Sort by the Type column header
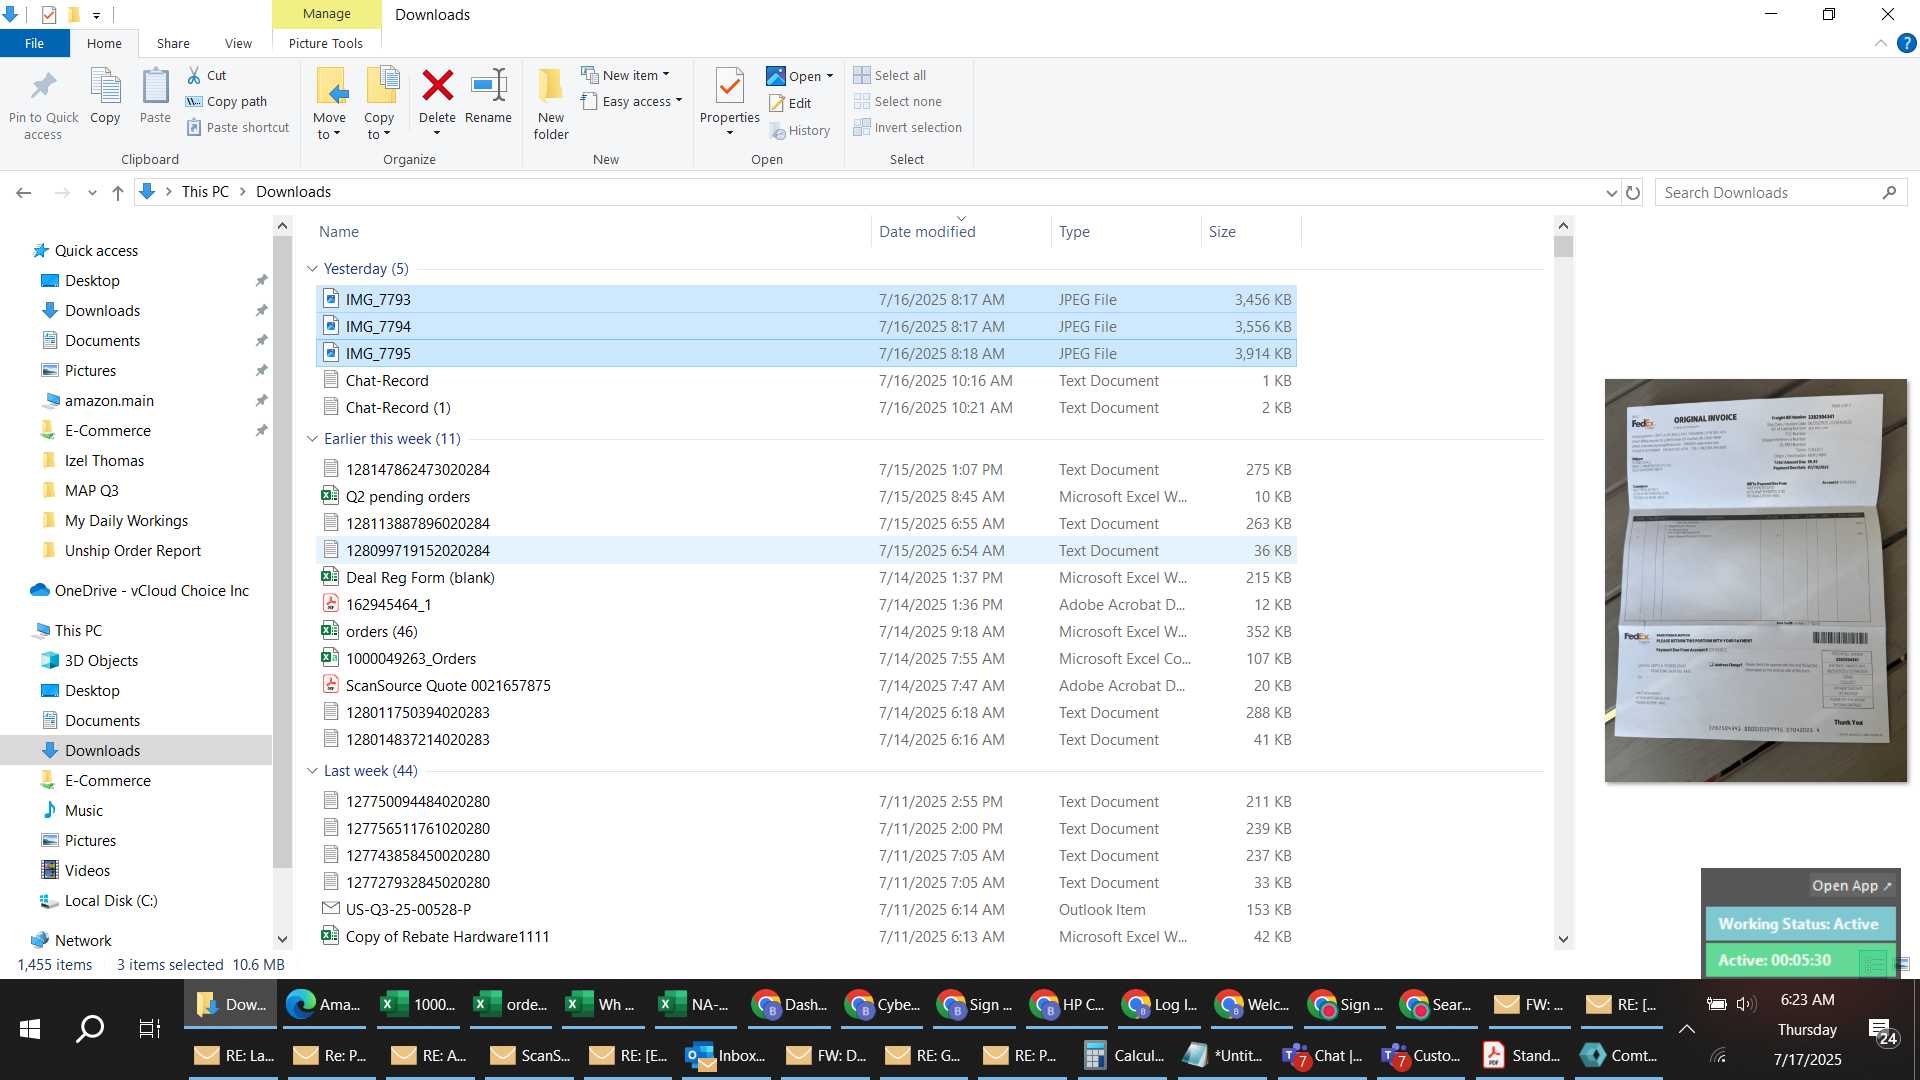This screenshot has height=1080, width=1920. 1126,231
